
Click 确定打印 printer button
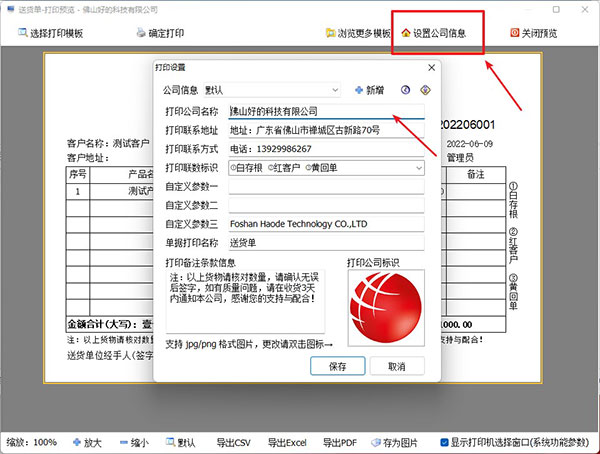tap(142, 33)
